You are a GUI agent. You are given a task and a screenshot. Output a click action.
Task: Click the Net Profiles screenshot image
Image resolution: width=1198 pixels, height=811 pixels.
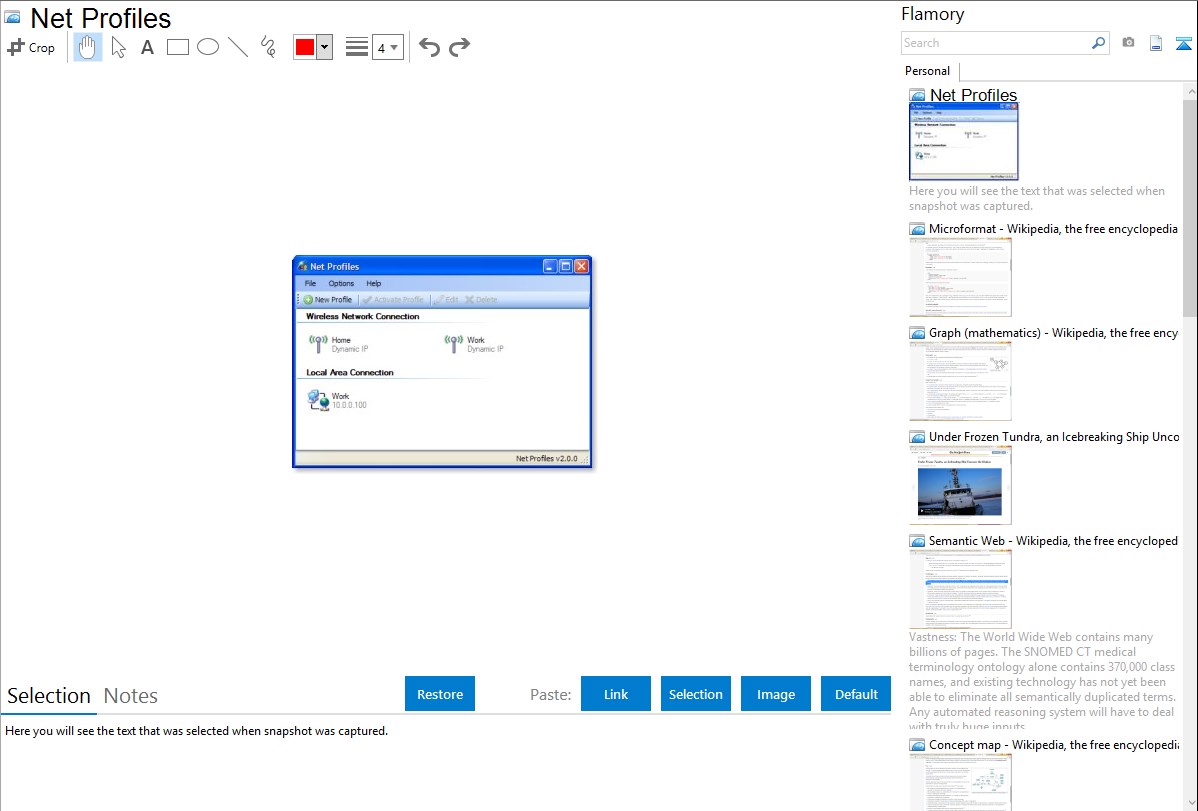click(442, 362)
